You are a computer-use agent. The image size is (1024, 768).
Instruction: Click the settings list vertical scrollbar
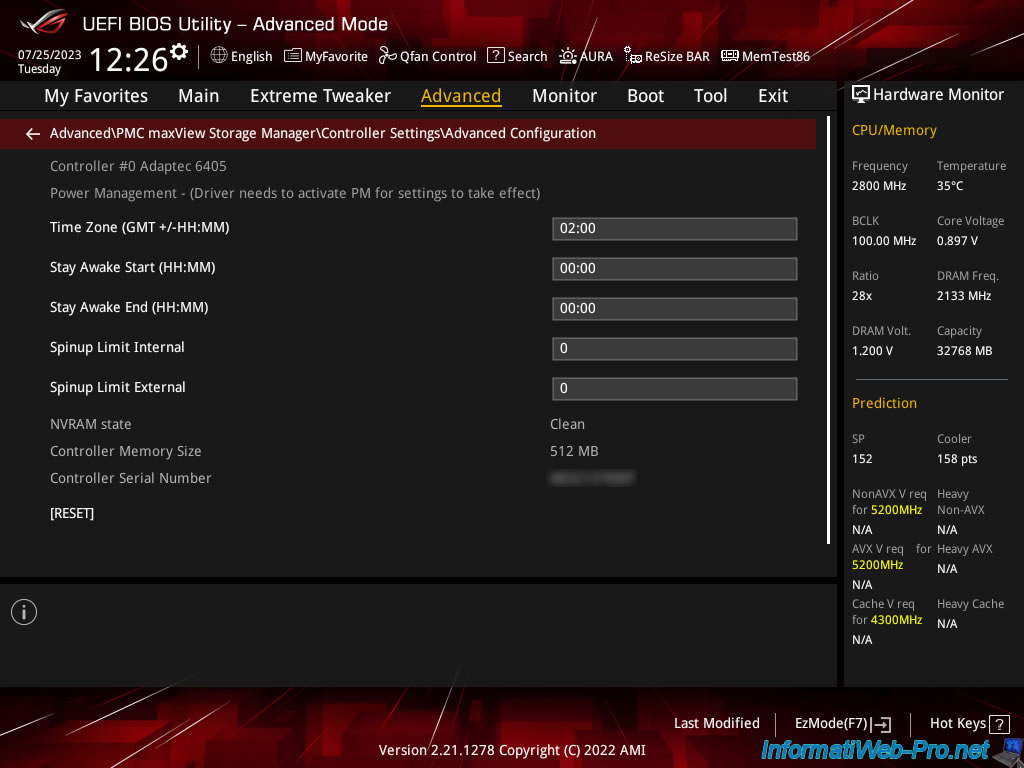[828, 330]
